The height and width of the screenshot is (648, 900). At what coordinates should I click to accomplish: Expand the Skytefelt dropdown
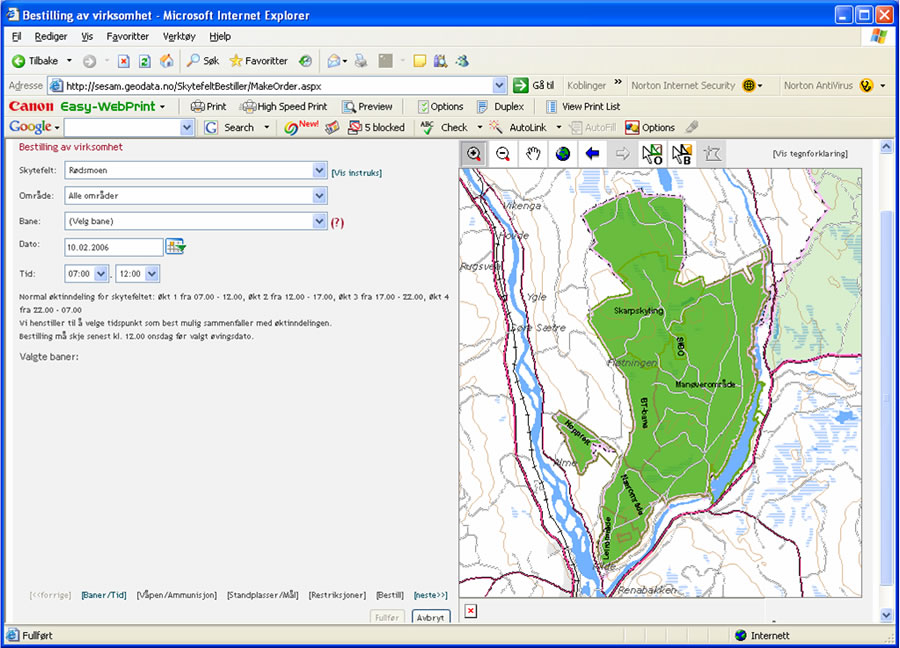click(x=319, y=171)
